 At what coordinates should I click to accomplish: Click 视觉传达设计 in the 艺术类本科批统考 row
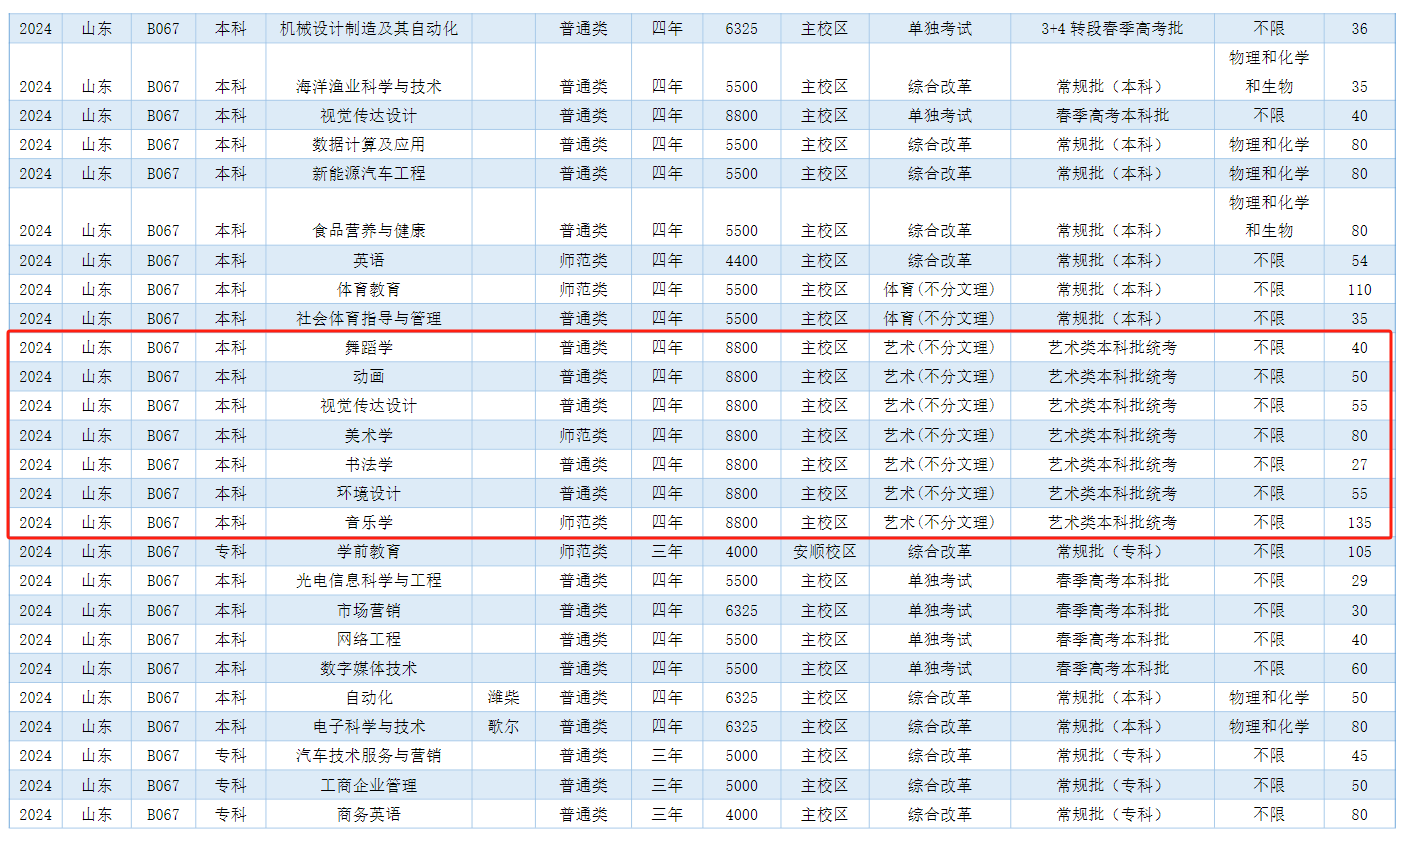[368, 405]
